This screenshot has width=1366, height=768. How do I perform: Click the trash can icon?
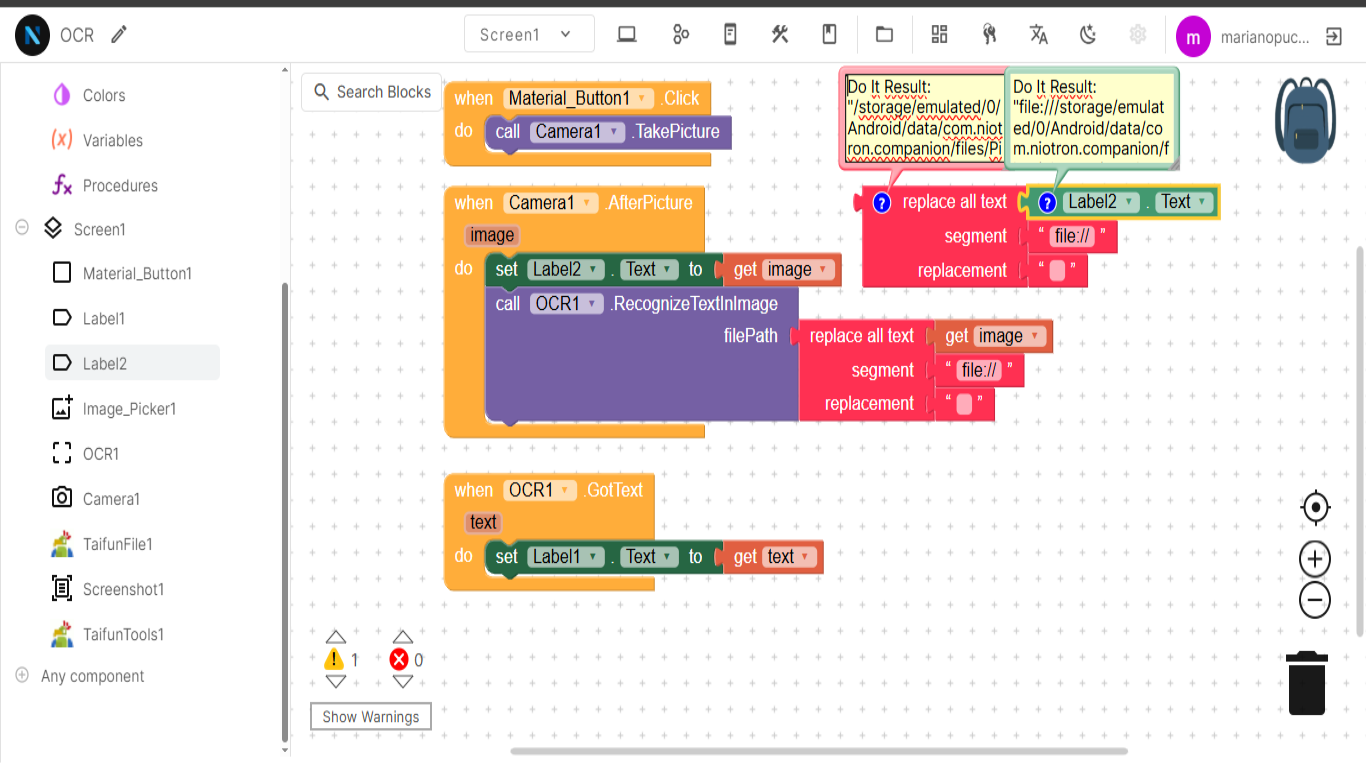pyautogui.click(x=1307, y=683)
